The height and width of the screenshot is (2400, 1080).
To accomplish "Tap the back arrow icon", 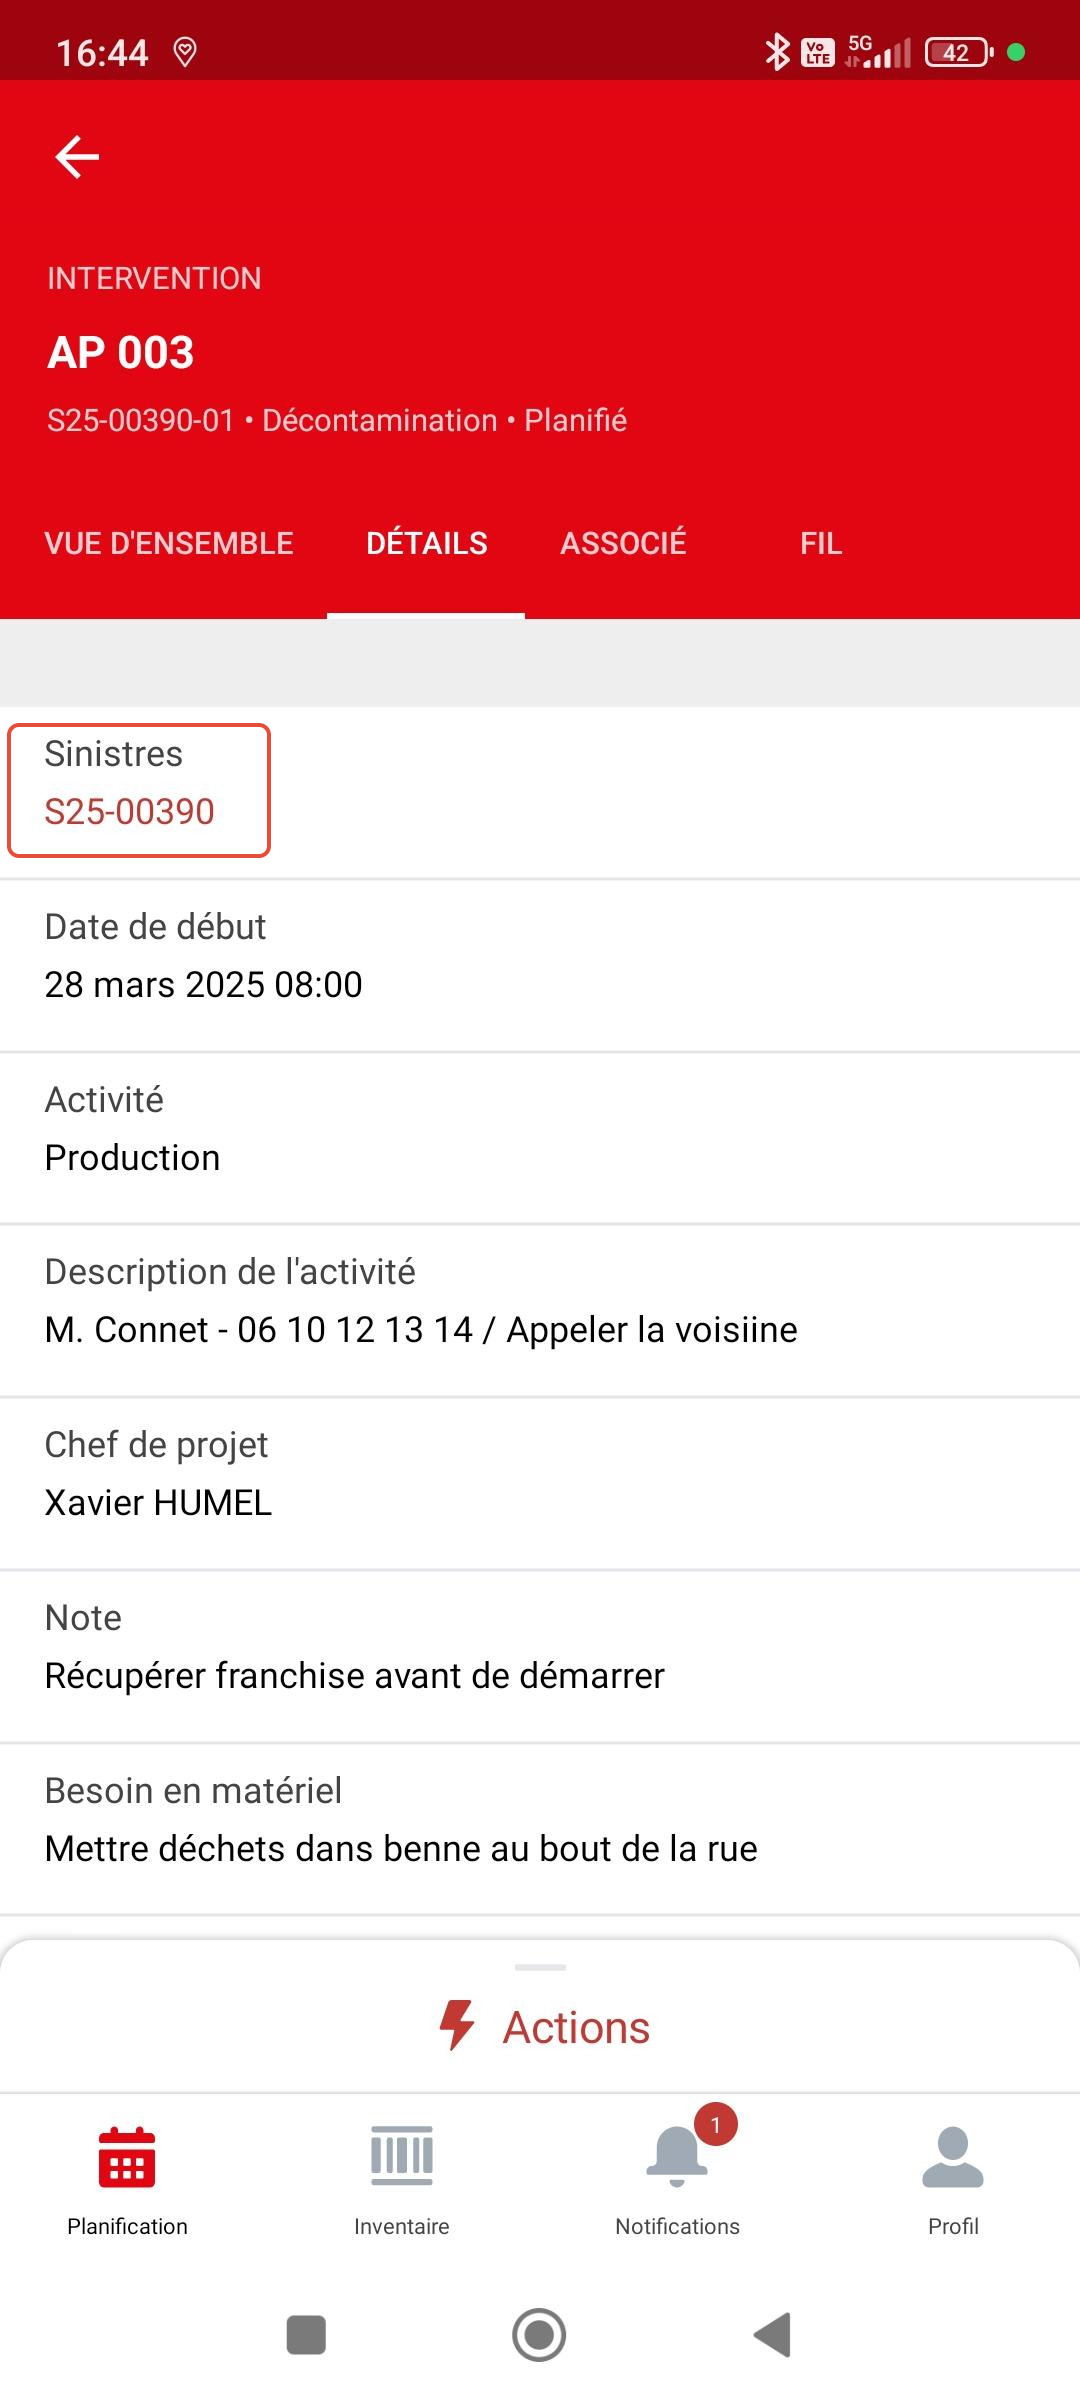I will coord(77,157).
